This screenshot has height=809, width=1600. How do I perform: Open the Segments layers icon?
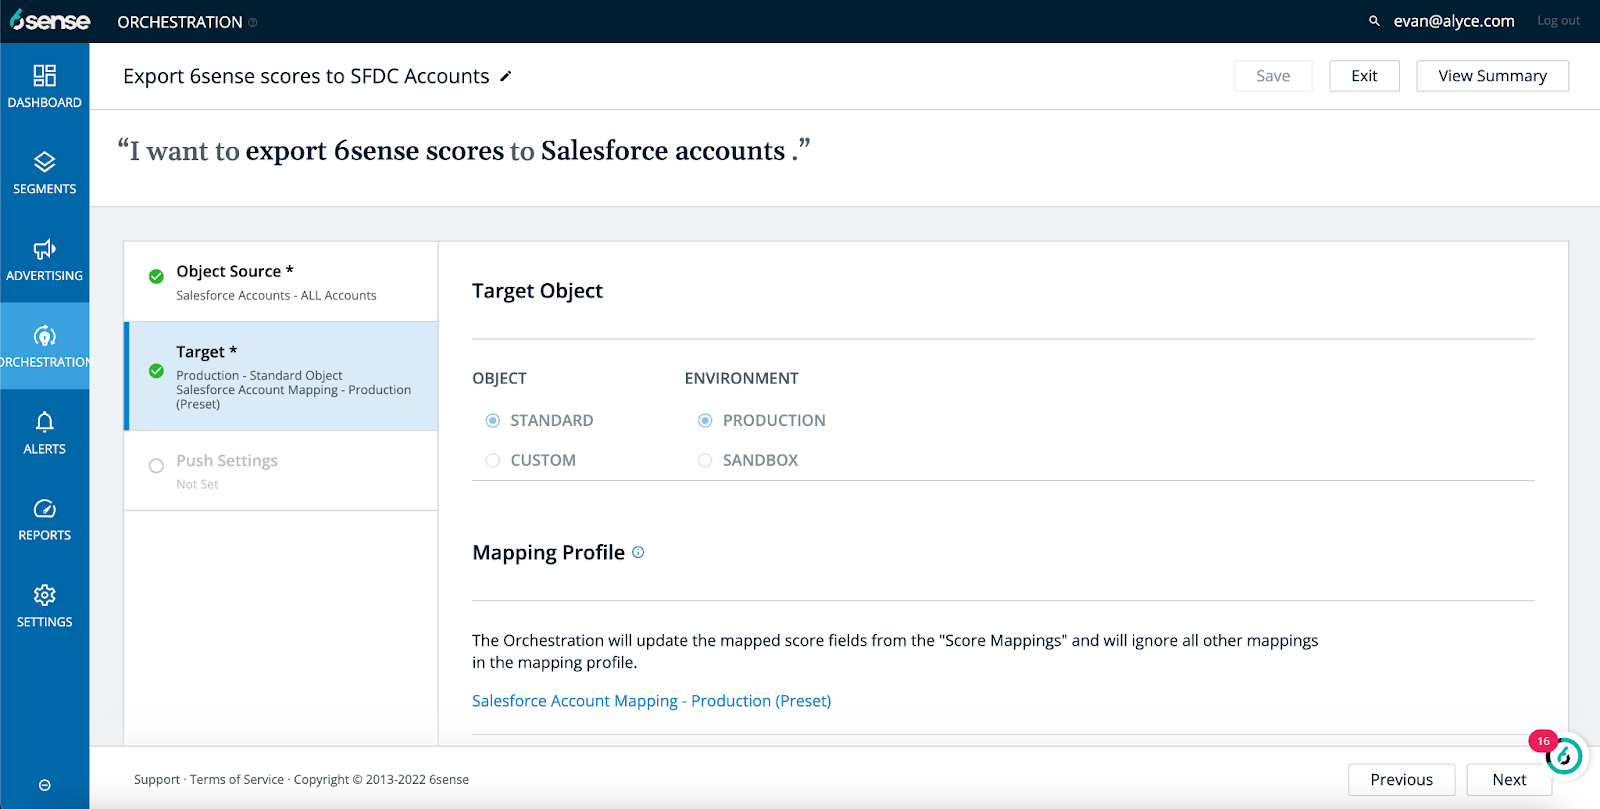45,162
